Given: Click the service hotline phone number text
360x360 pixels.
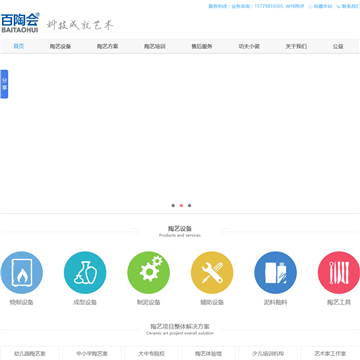Looking at the screenshot, I should tap(269, 6).
